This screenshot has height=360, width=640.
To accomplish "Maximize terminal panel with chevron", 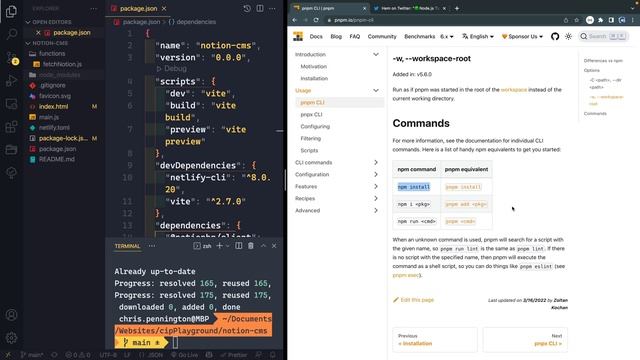I will (263, 246).
